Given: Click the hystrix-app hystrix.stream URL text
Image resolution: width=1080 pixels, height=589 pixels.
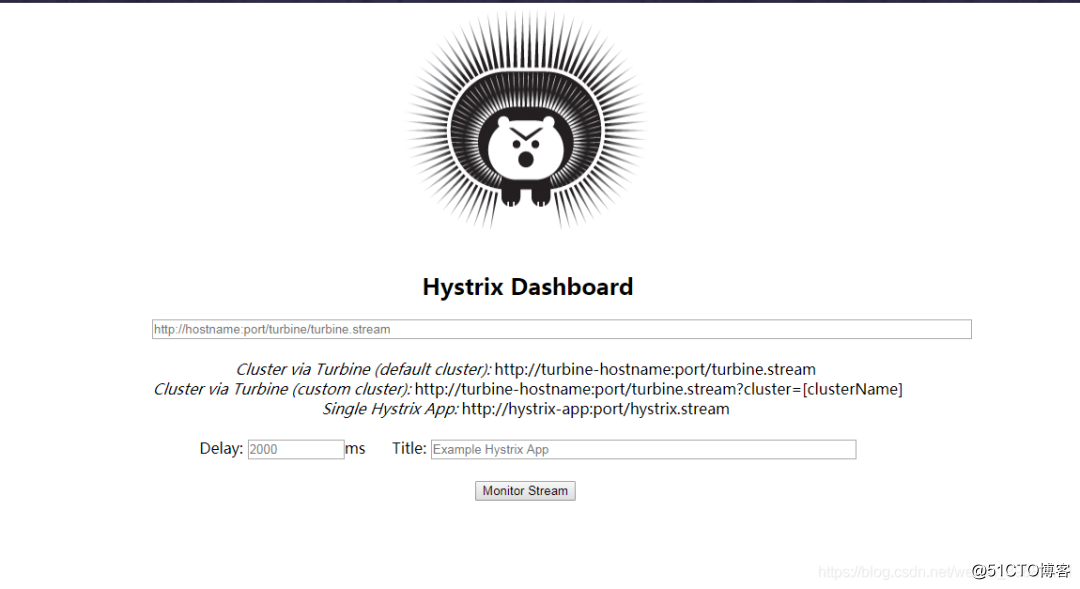Looking at the screenshot, I should pos(595,409).
